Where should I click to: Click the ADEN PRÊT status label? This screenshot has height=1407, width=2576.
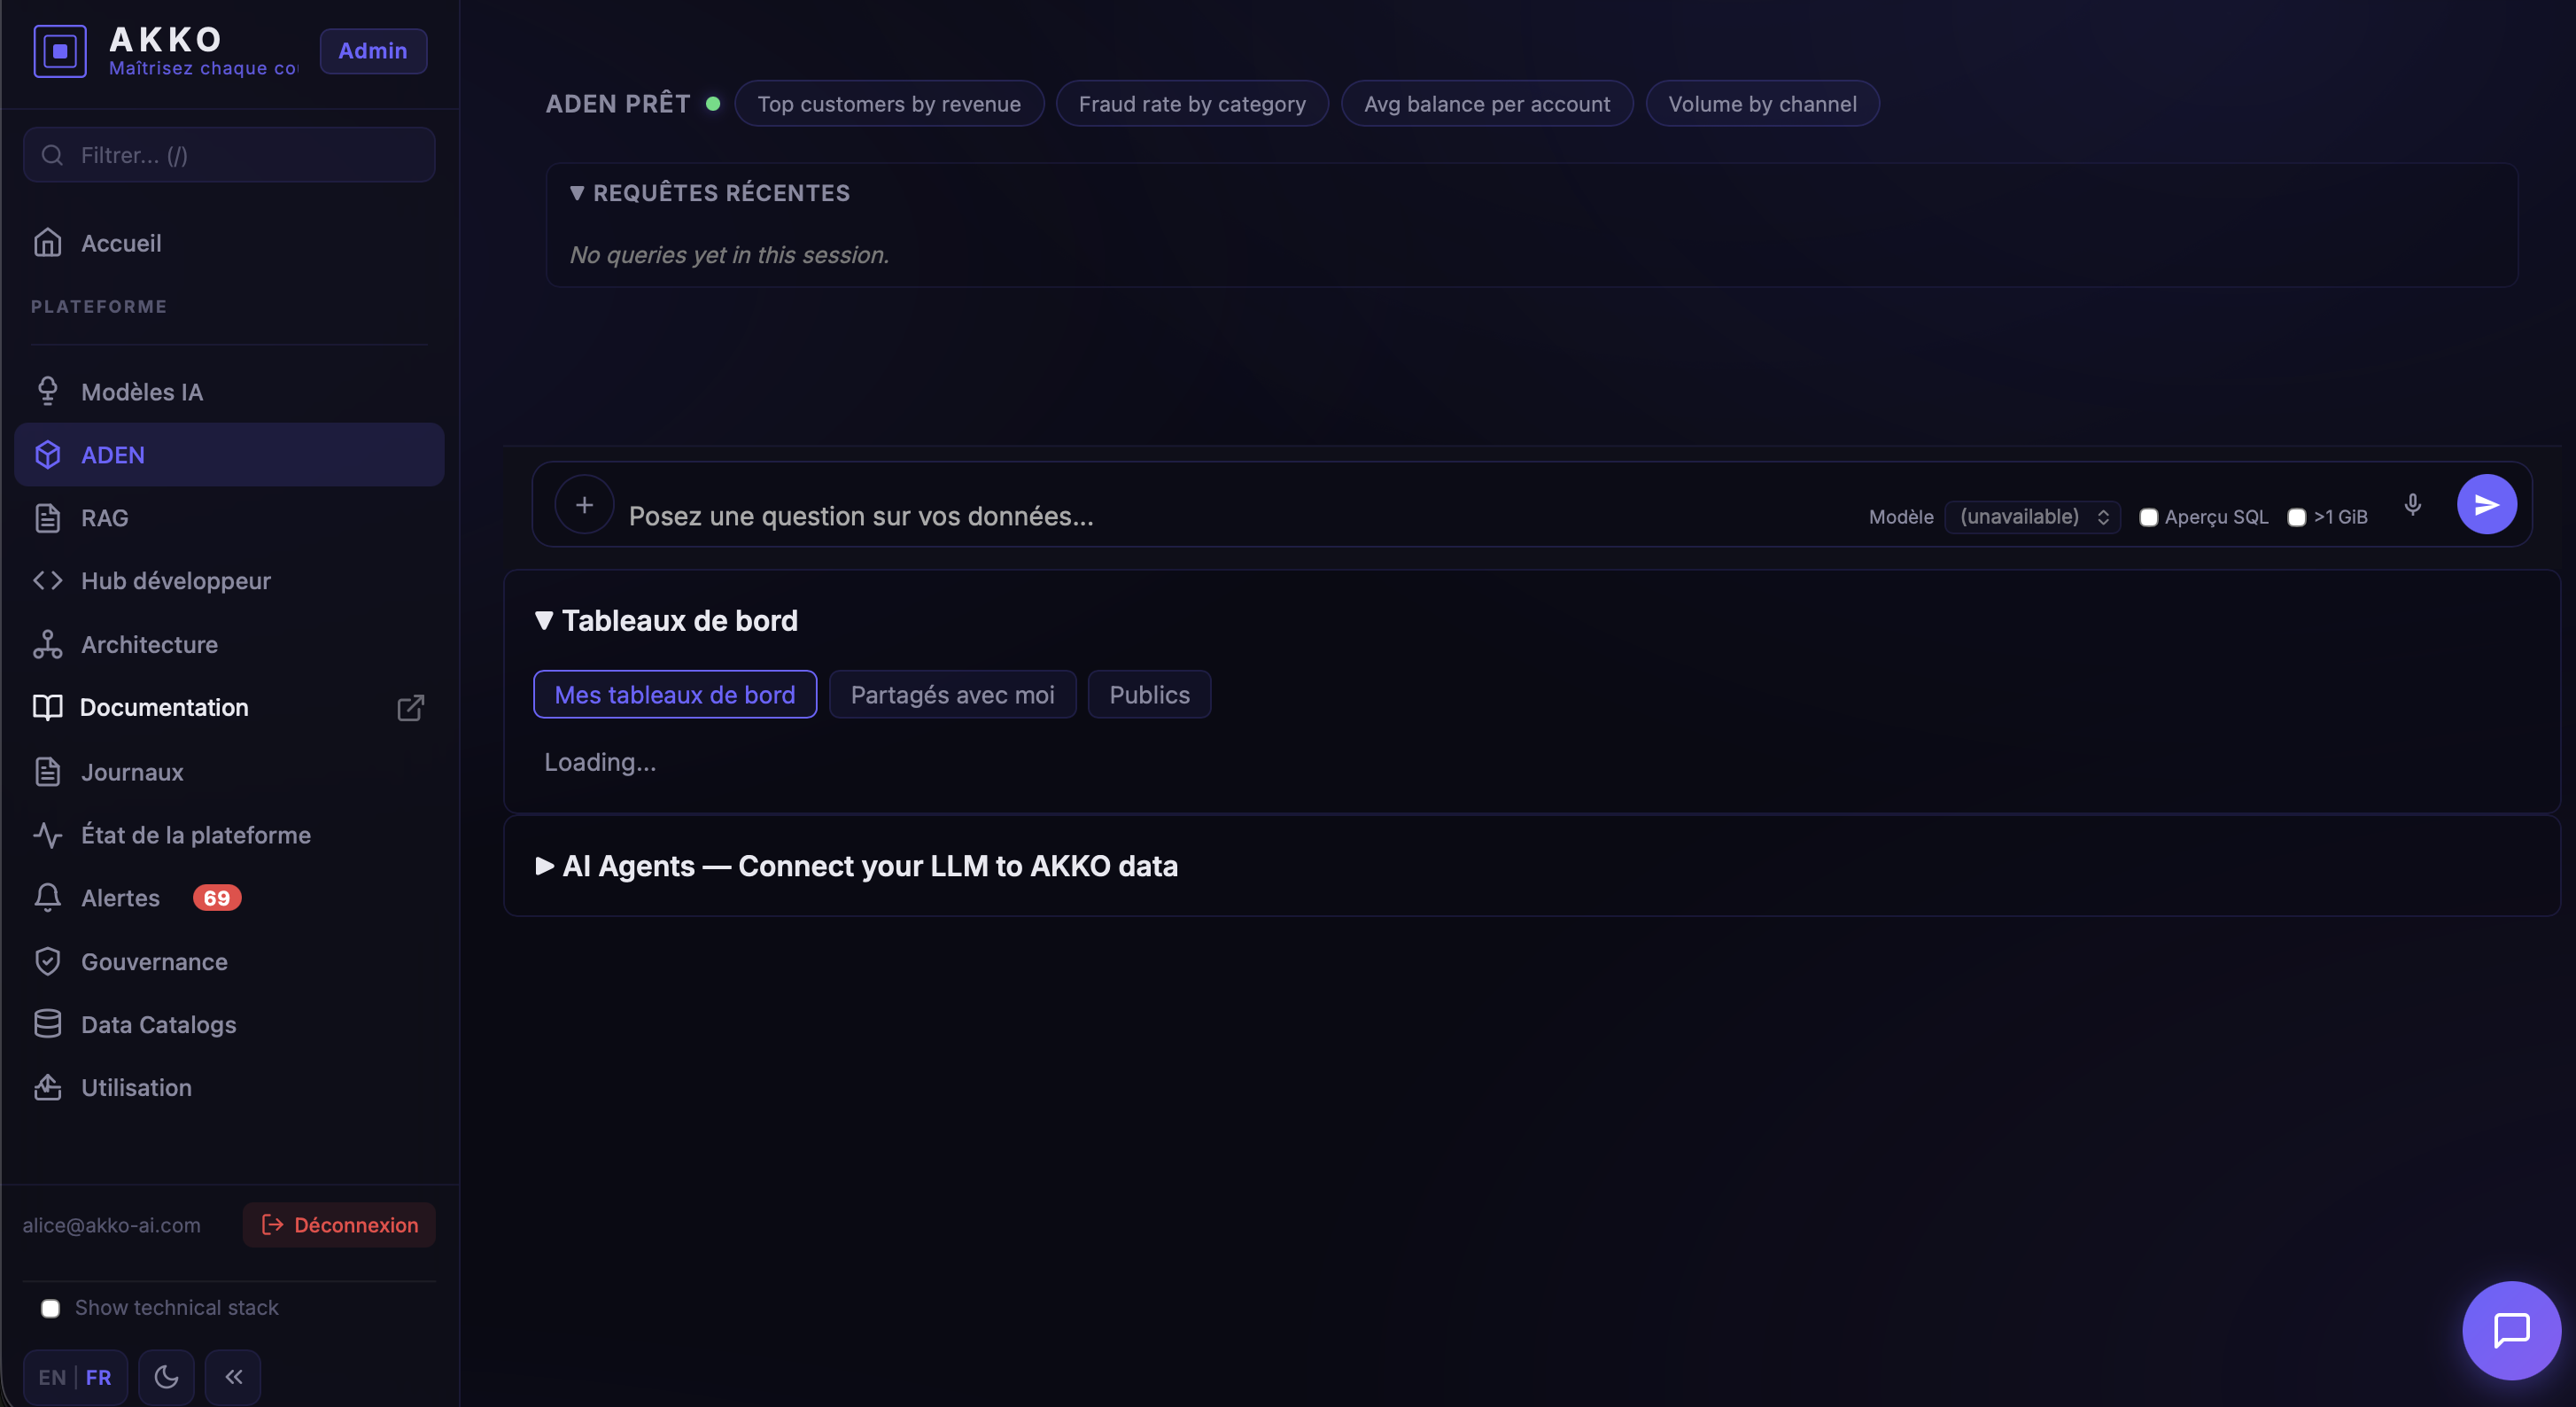(618, 104)
